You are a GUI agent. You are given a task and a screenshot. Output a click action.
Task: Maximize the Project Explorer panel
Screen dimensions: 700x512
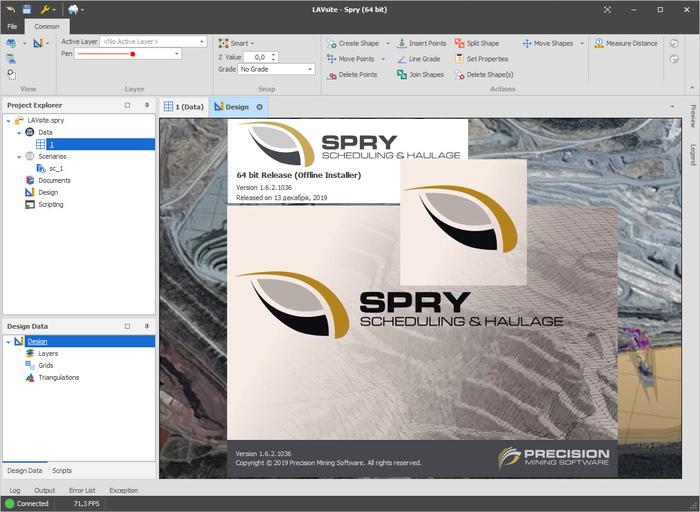(127, 105)
